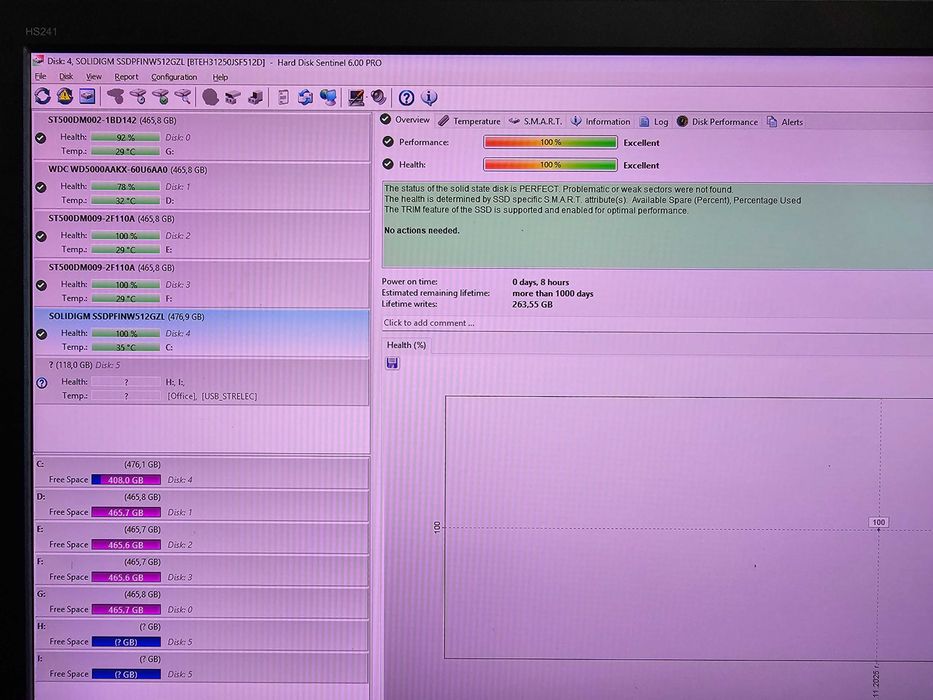Click the H: free space (? GB) bar
Screen dimensions: 933x700
click(126, 642)
